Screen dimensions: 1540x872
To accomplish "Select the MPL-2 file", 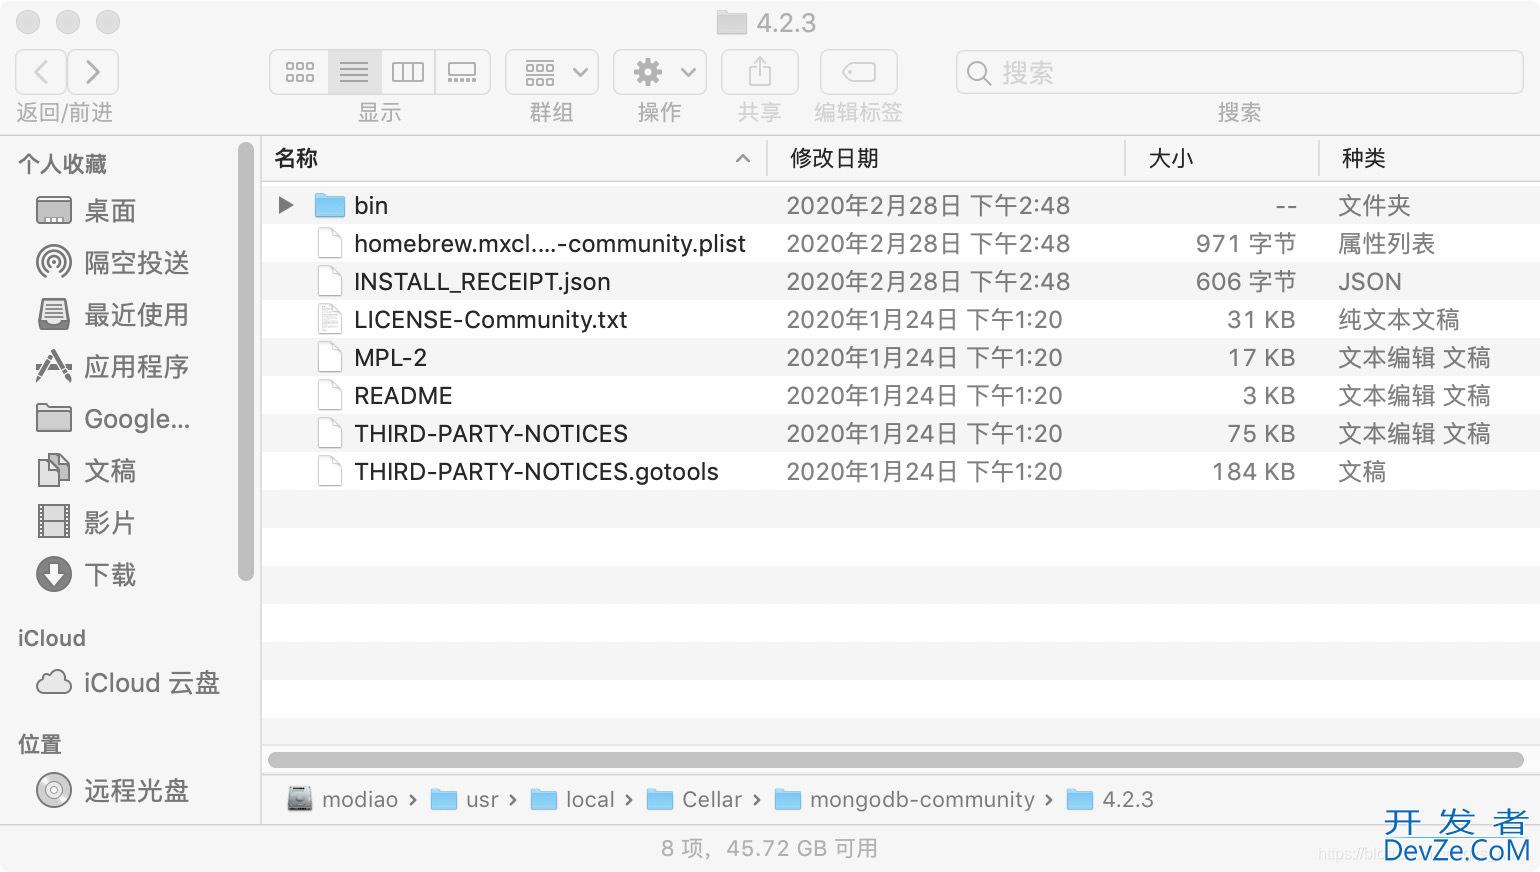I will click(x=391, y=357).
